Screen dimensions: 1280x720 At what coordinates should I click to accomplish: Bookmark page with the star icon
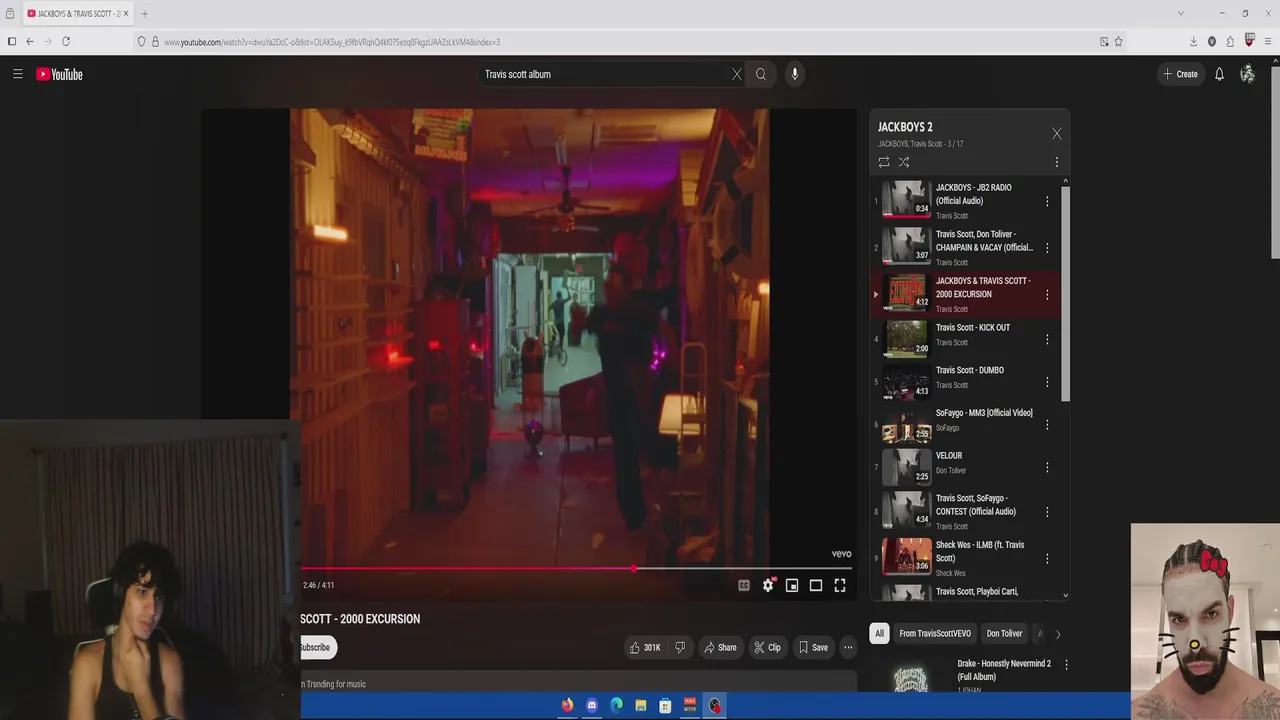coord(1119,42)
